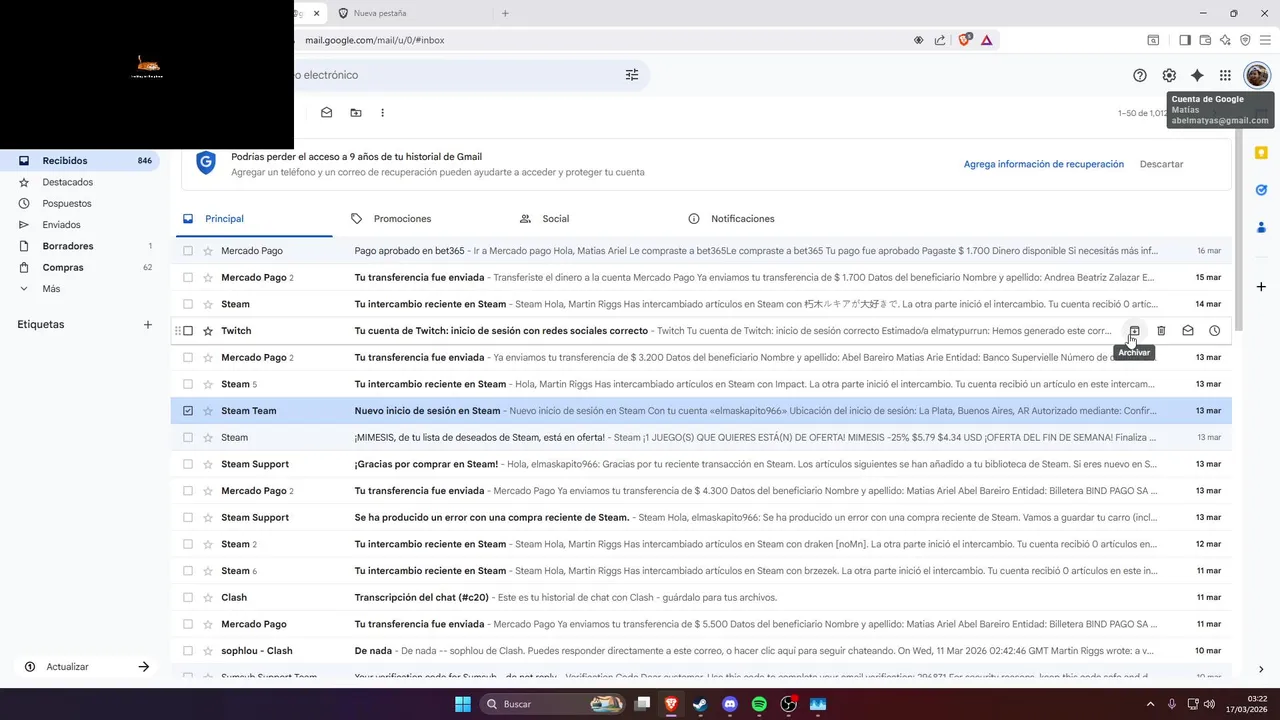1280x720 pixels.
Task: Open more actions three-dot menu
Action: click(382, 113)
